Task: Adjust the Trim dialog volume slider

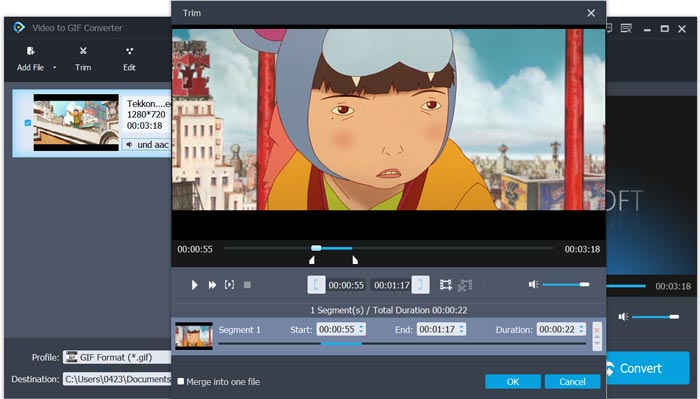Action: [x=566, y=284]
